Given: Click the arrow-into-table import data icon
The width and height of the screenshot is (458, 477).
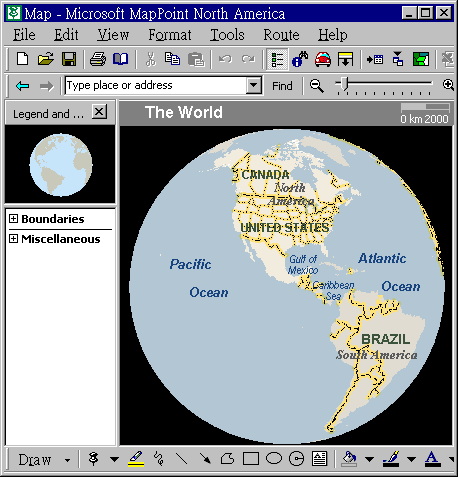Looking at the screenshot, I should 375,59.
